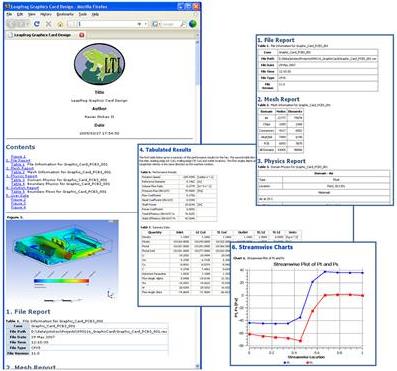Open the Tools menu

pos(83,14)
